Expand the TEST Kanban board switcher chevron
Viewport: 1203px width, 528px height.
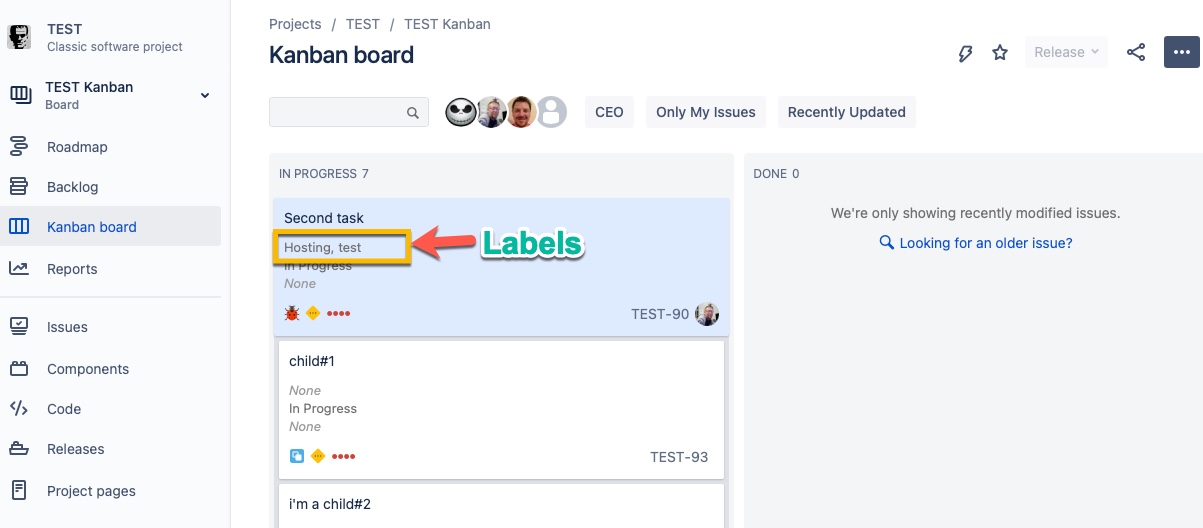[x=205, y=96]
